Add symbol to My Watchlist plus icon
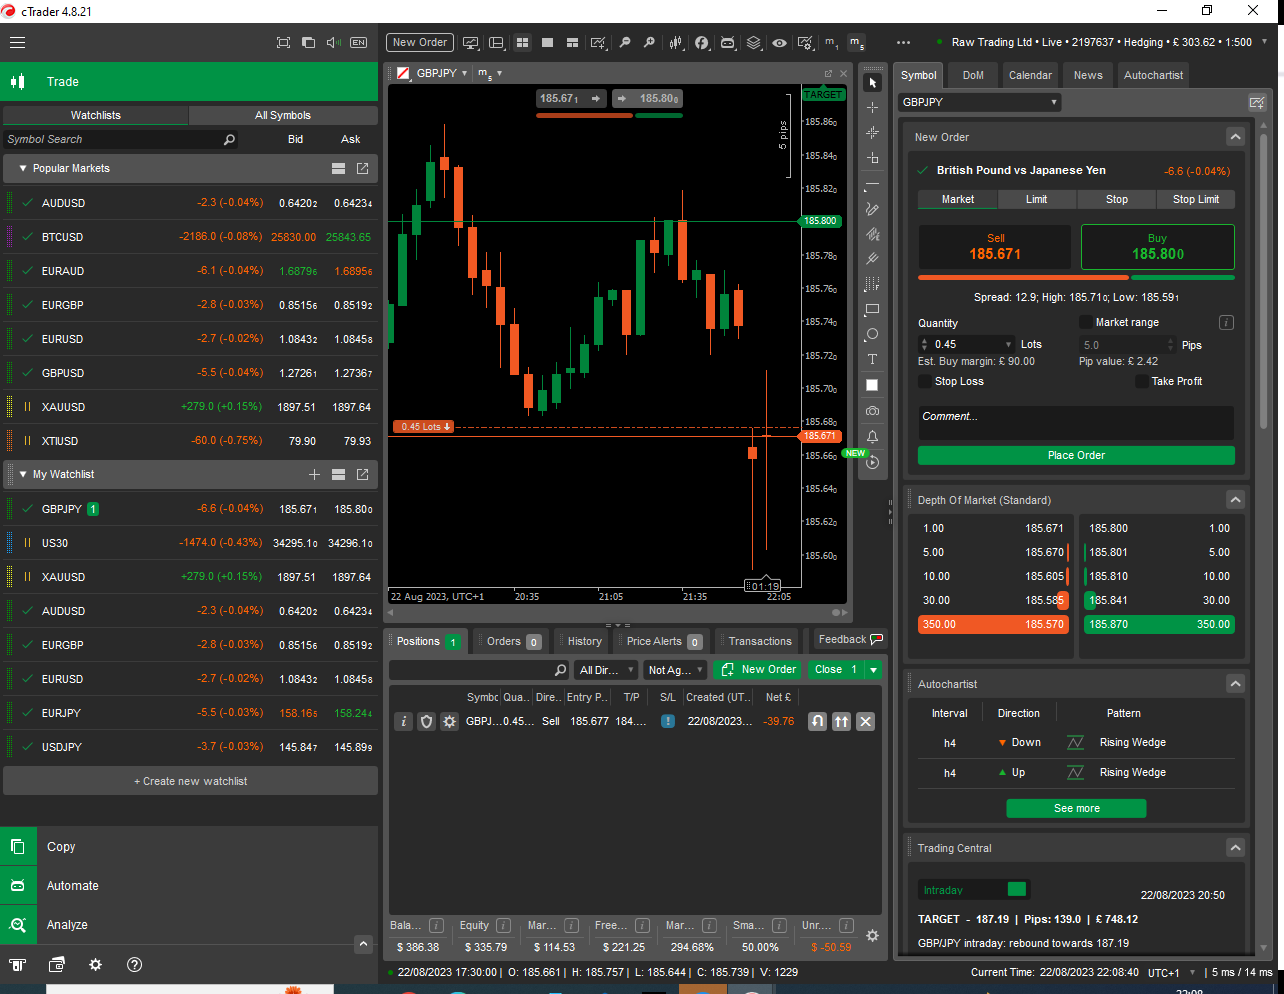This screenshot has height=994, width=1284. pyautogui.click(x=314, y=474)
